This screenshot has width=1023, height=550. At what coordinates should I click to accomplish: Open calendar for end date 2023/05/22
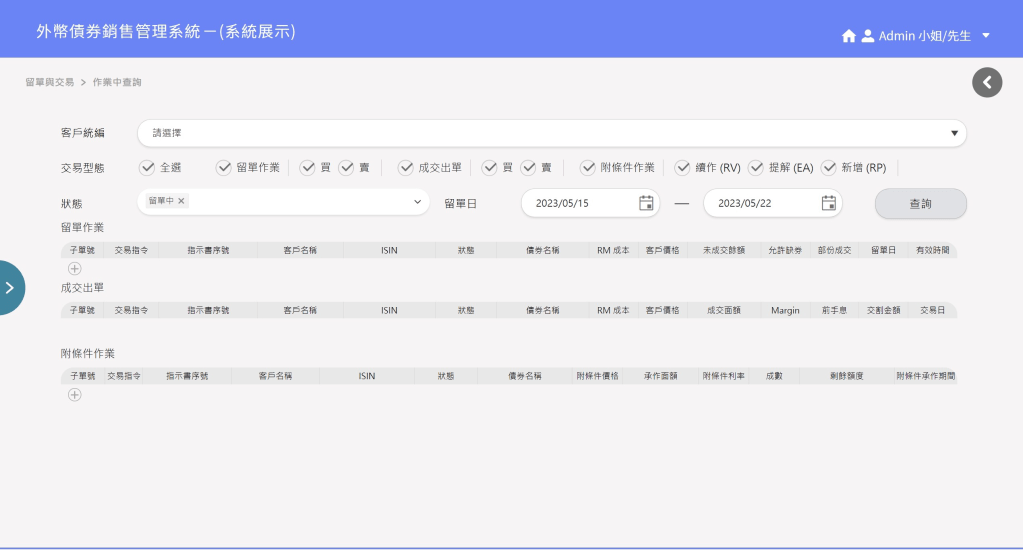828,203
